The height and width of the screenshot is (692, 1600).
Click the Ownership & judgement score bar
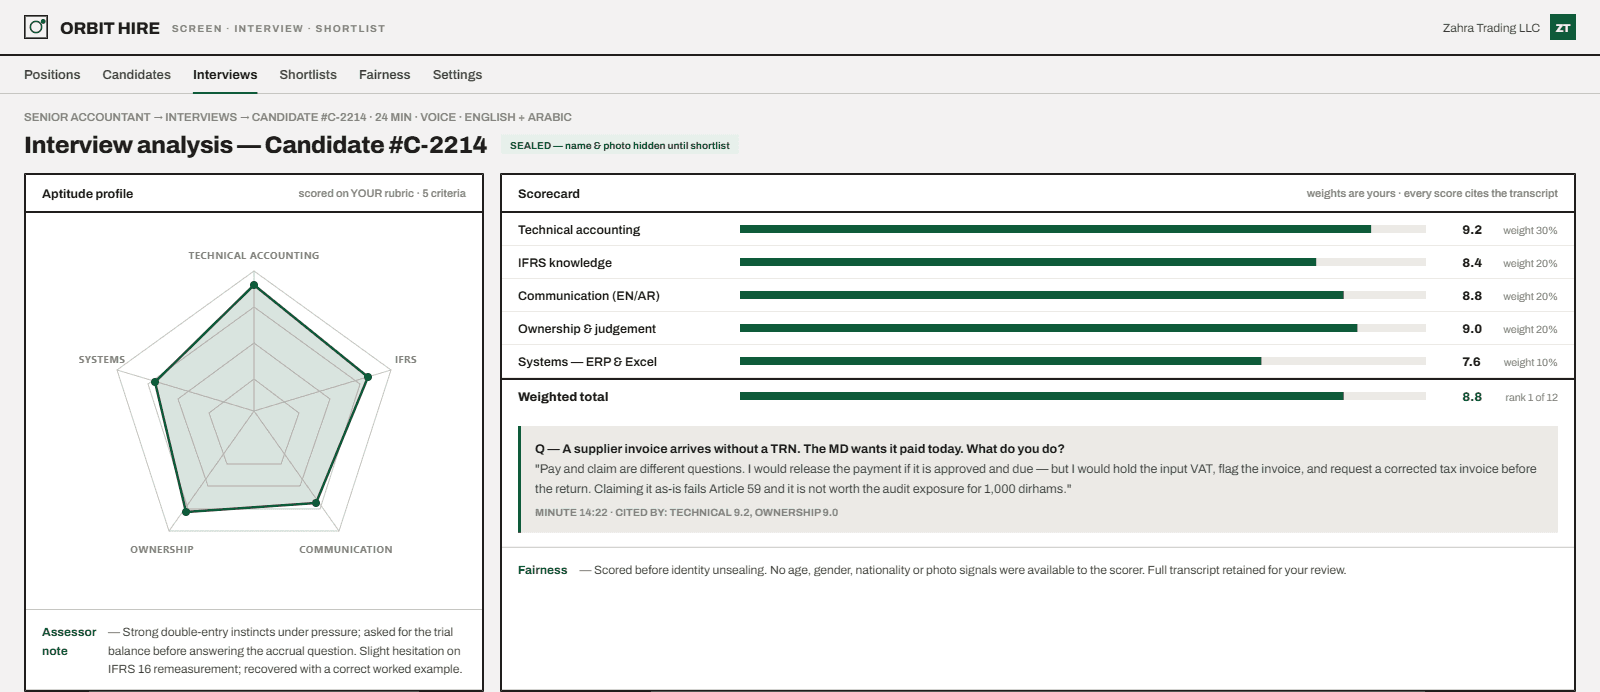point(1083,328)
